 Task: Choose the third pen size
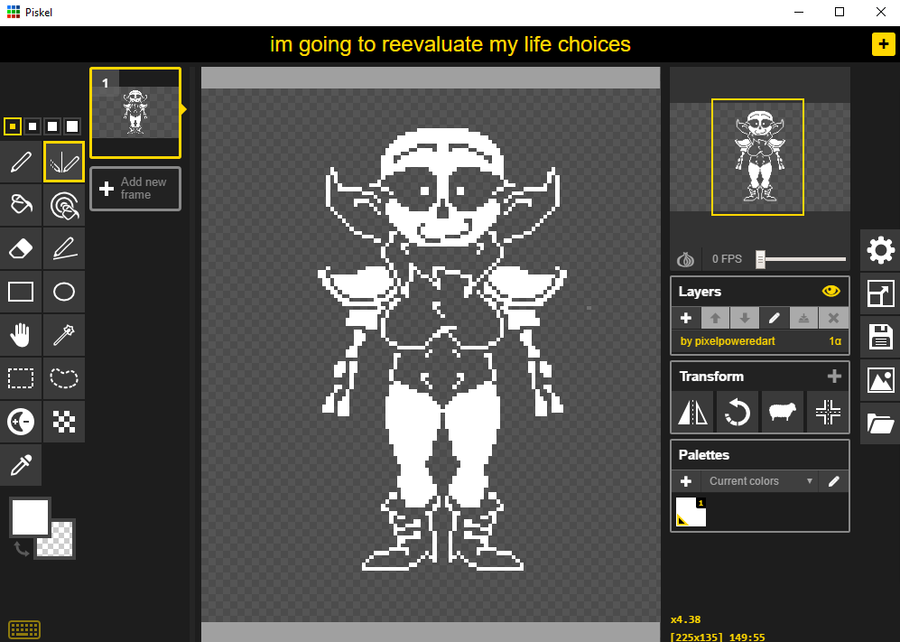52,126
